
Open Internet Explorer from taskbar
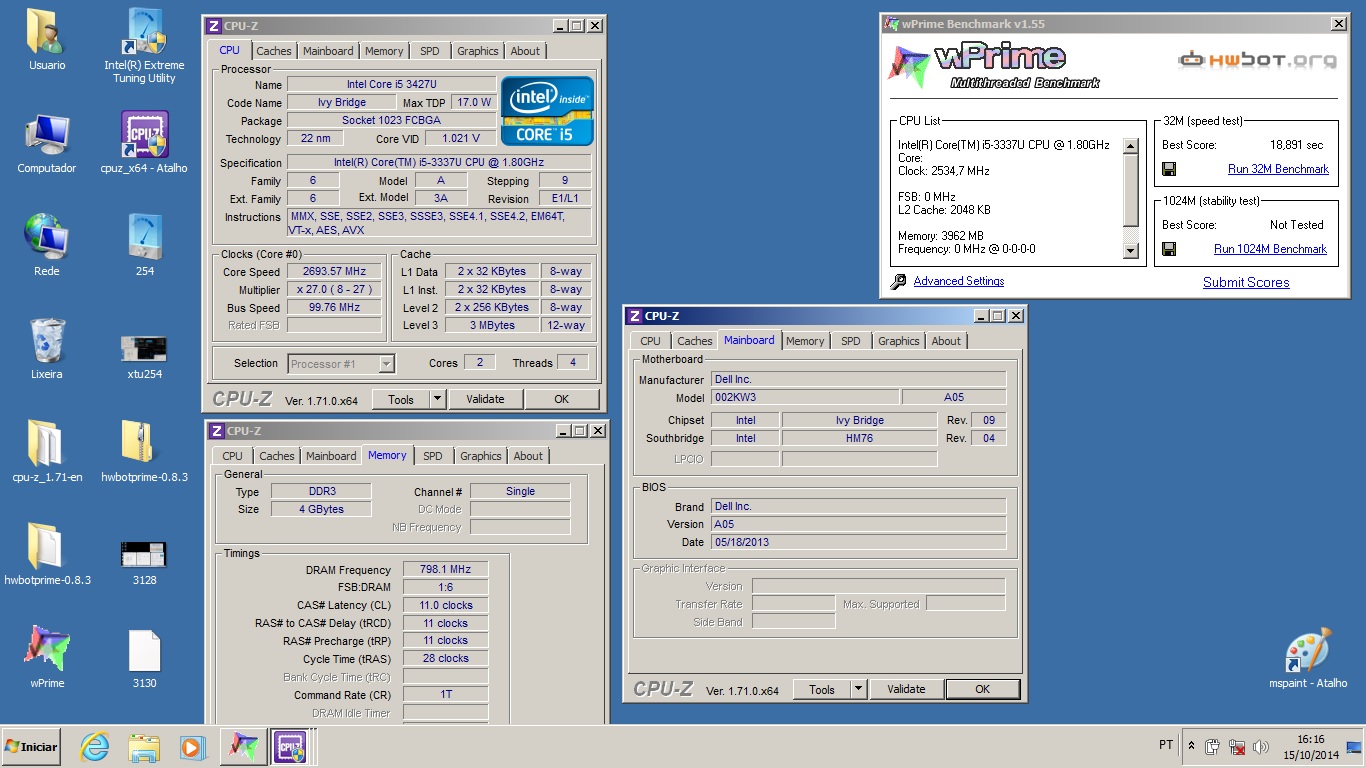coord(94,747)
